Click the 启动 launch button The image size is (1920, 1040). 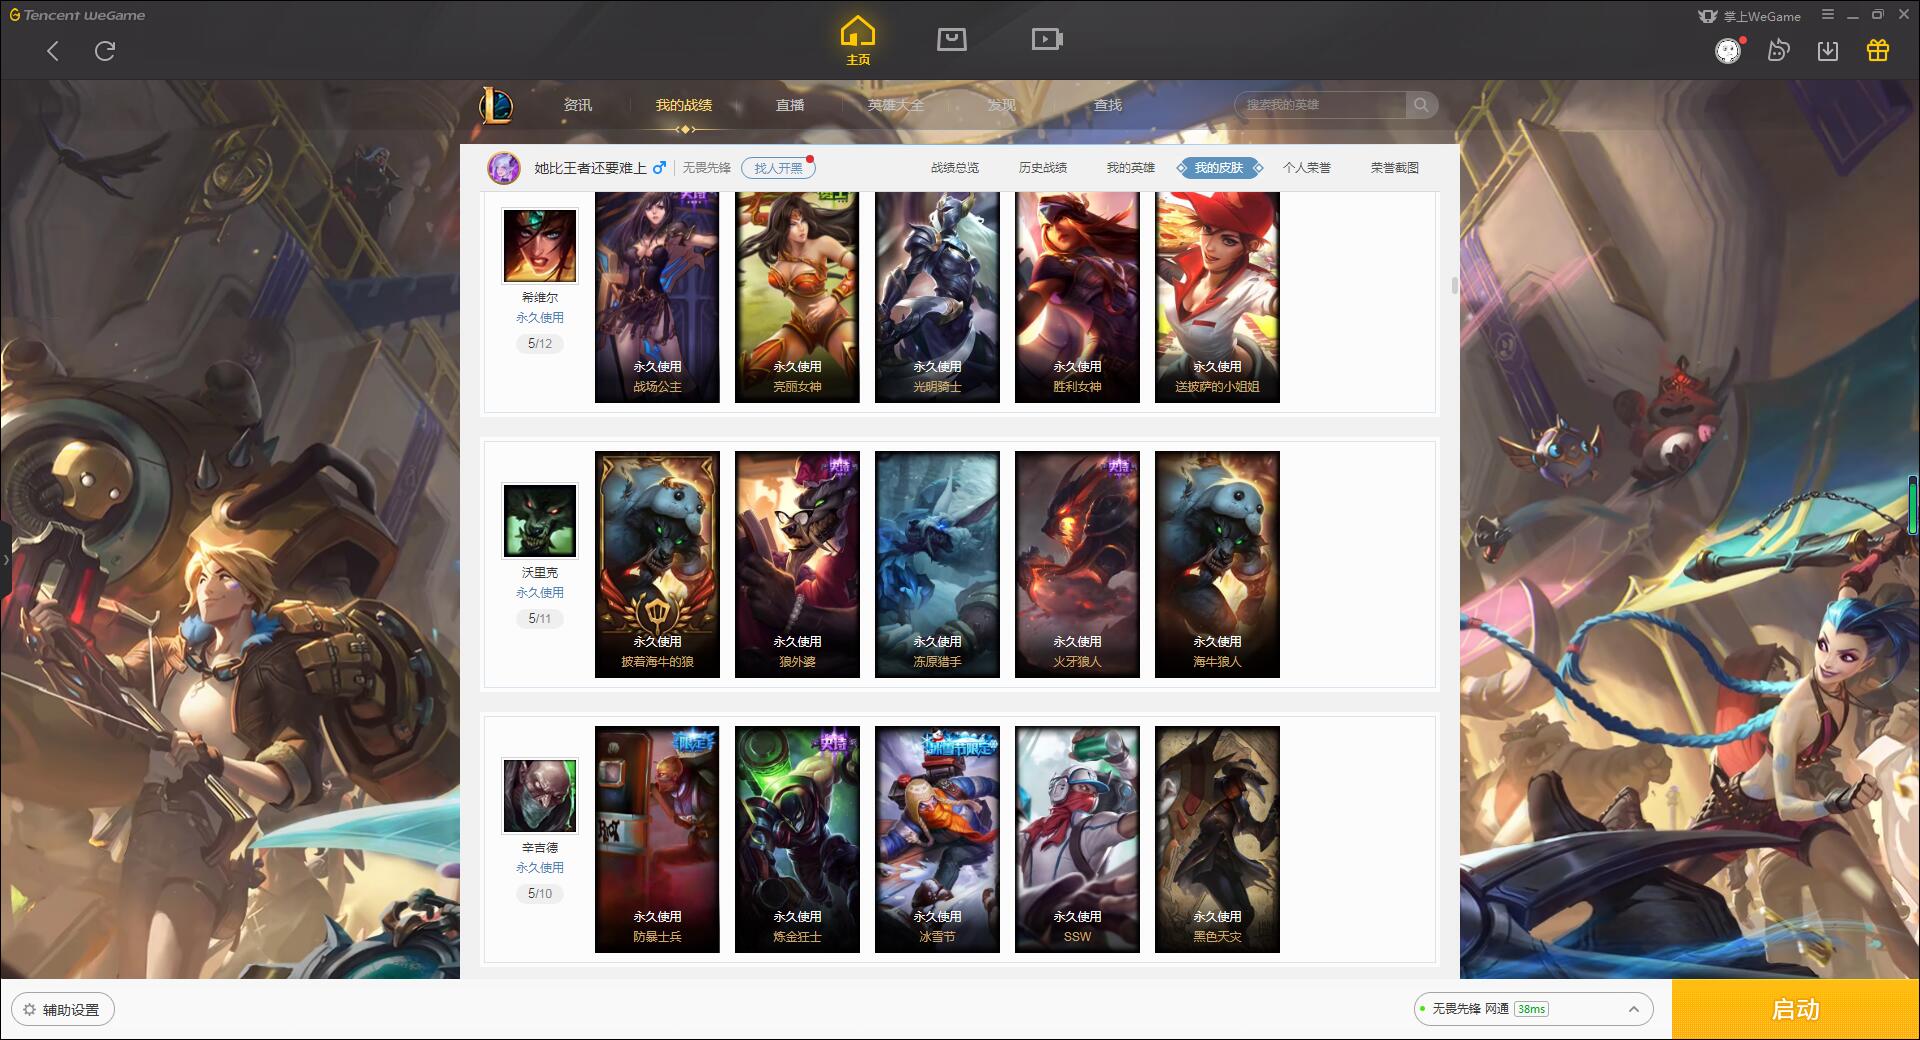pos(1795,1009)
